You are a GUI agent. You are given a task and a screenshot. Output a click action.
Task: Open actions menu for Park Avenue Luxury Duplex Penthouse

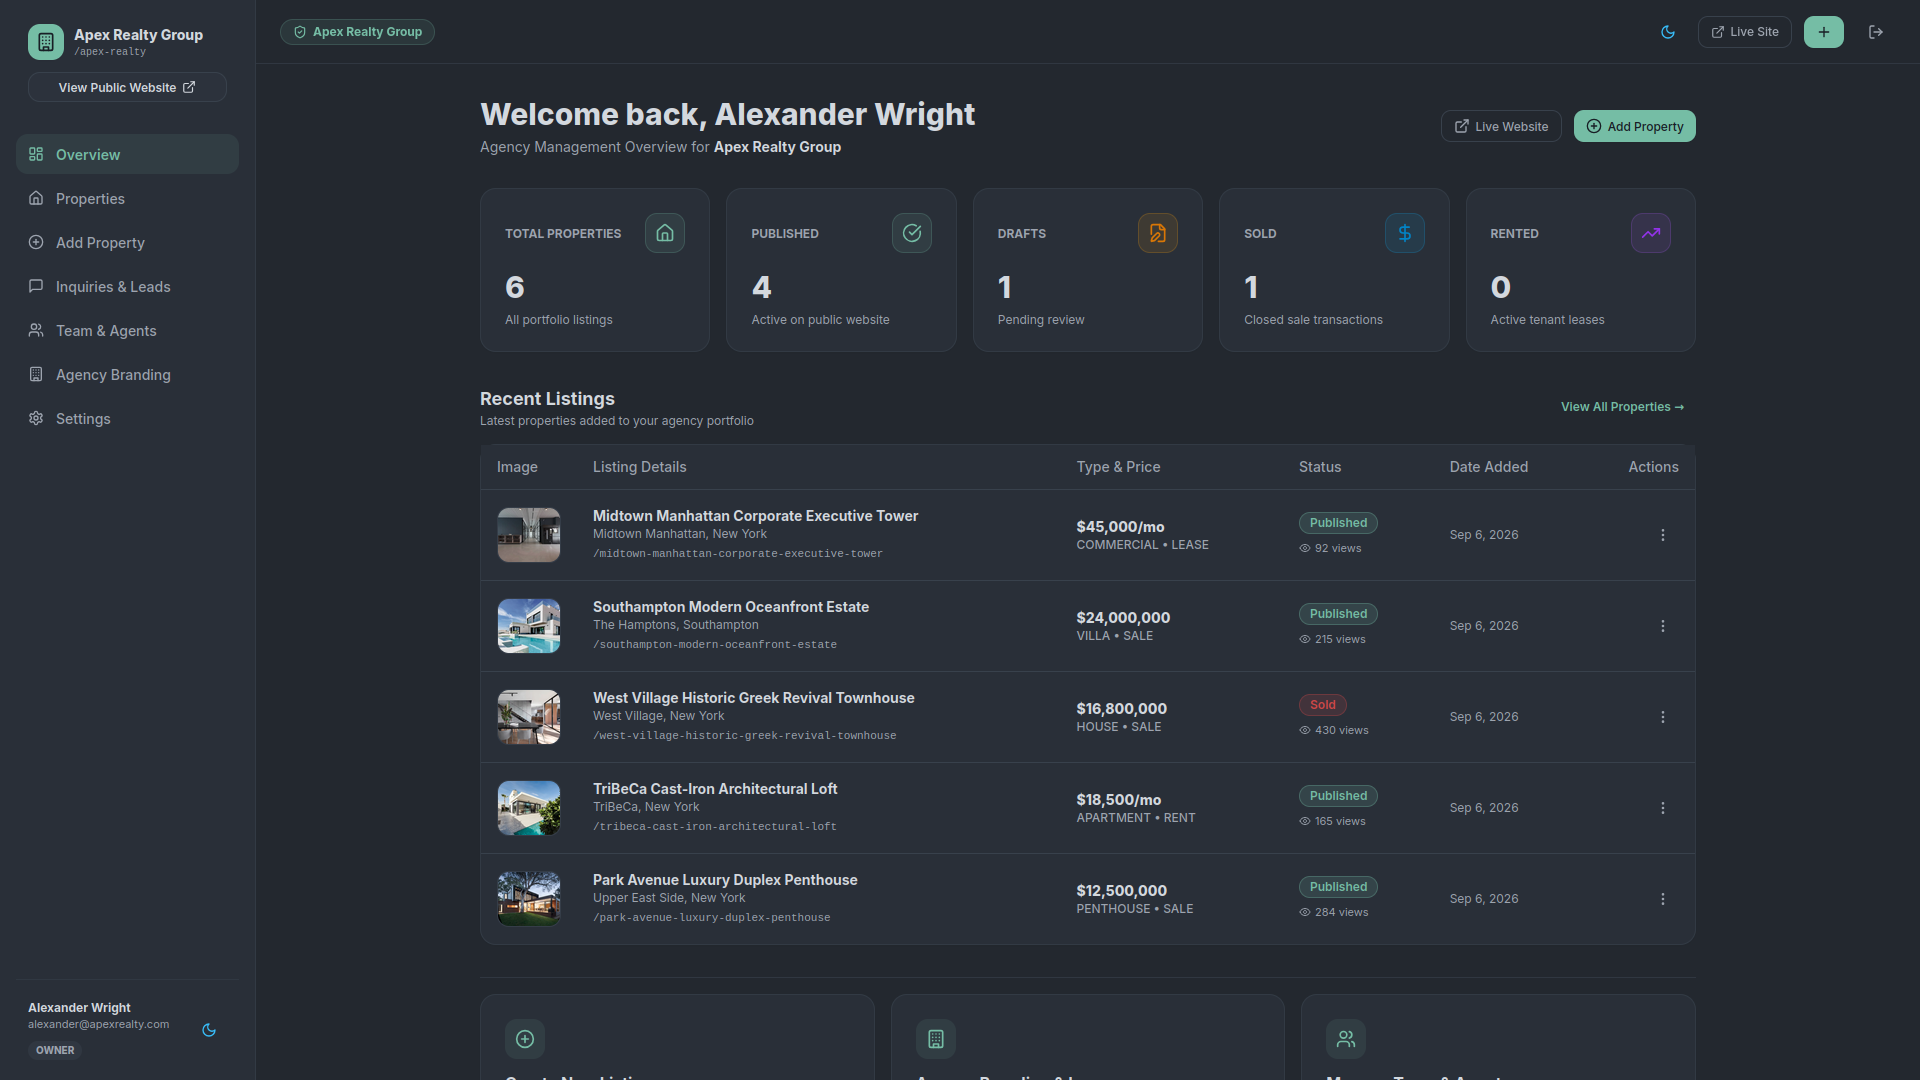[1663, 899]
